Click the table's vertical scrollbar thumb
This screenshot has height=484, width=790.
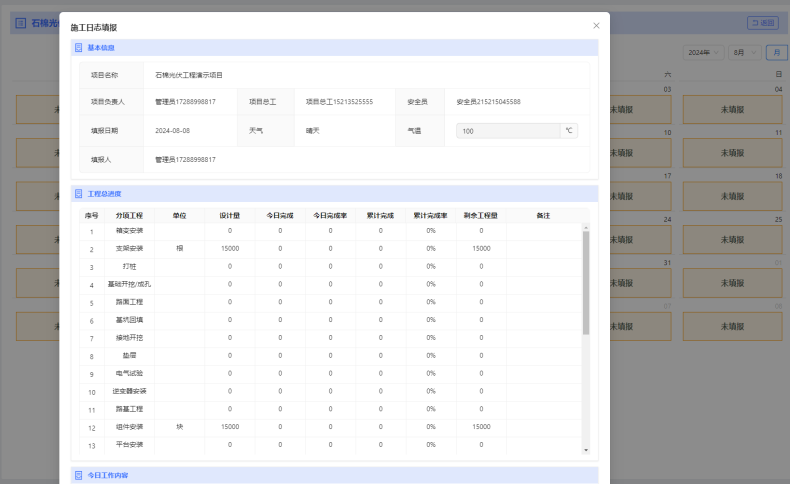point(585,283)
